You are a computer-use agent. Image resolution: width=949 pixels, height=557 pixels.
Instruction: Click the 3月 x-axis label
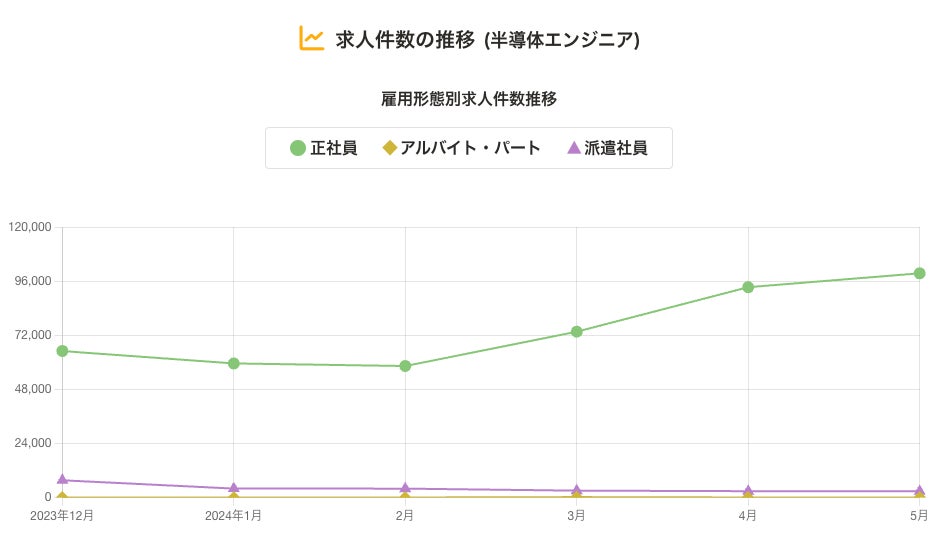[576, 516]
